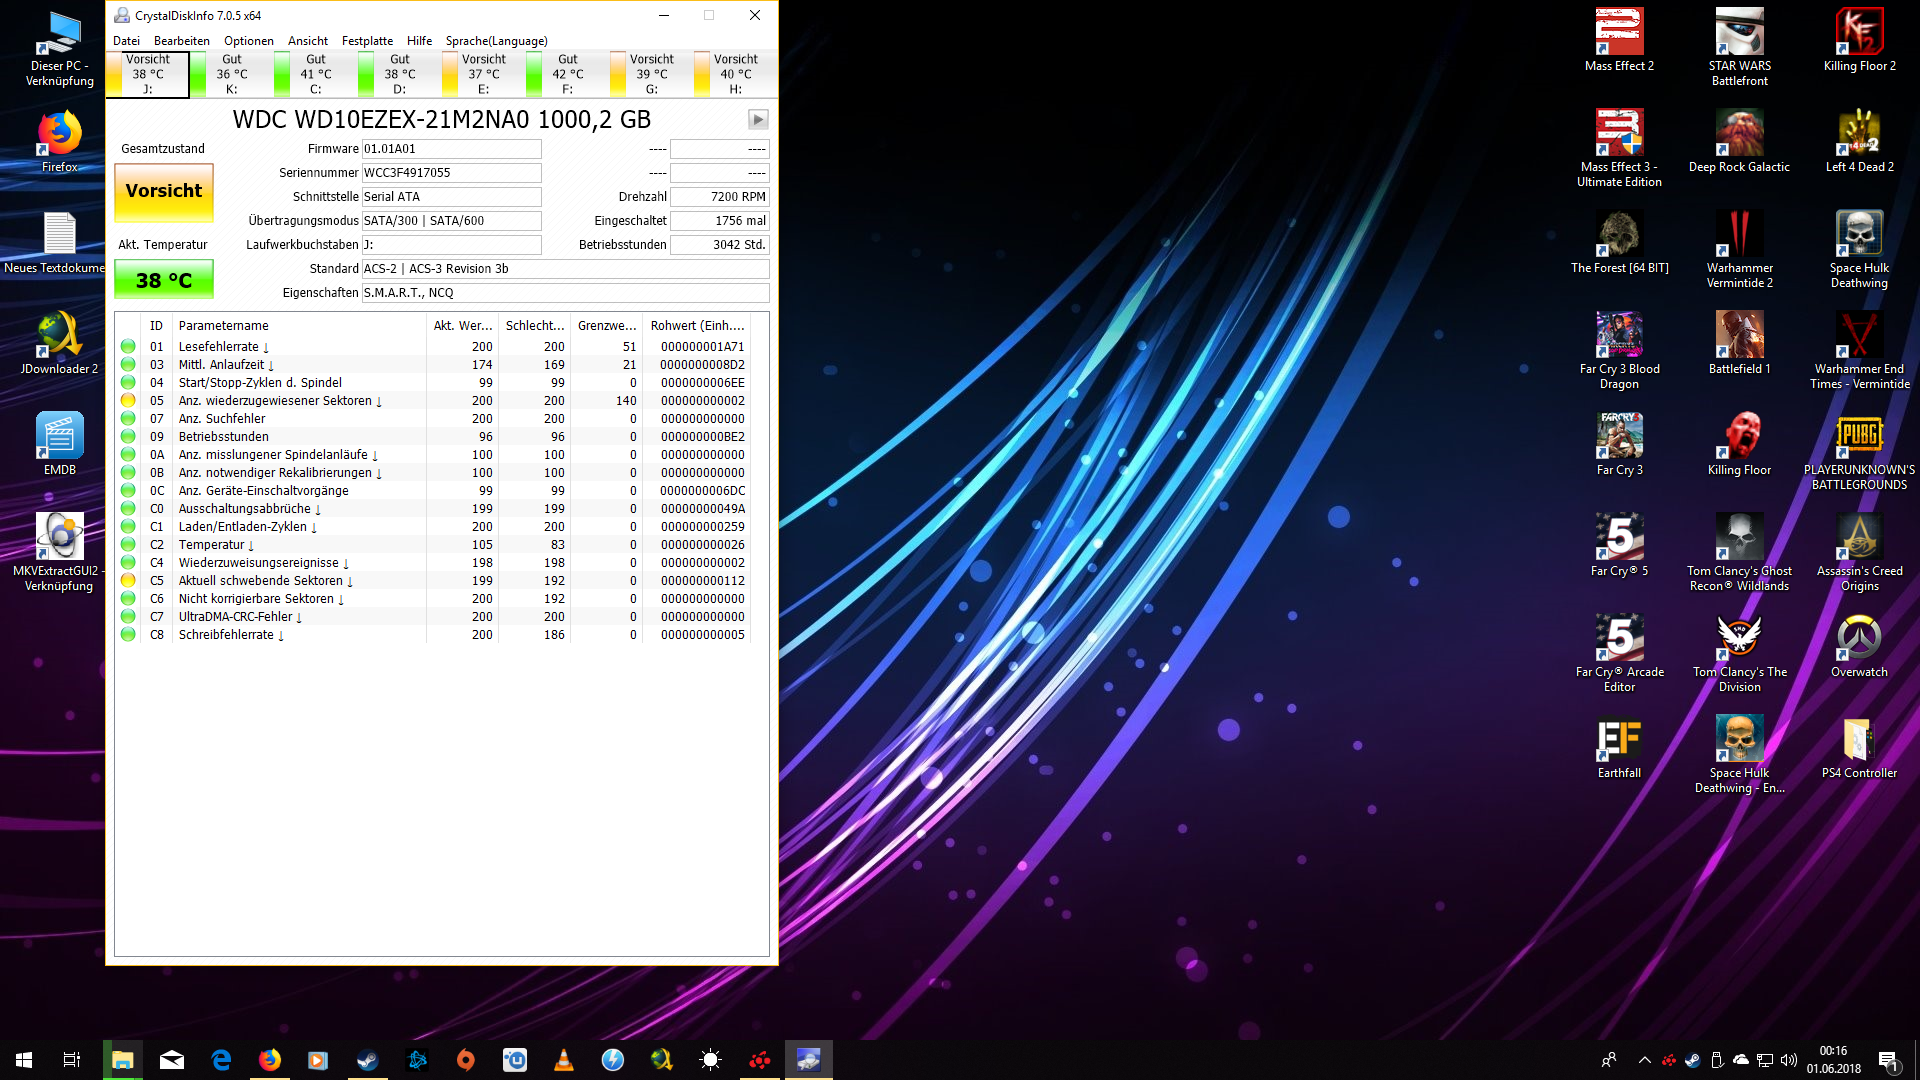Click Steam icon in taskbar

(367, 1060)
